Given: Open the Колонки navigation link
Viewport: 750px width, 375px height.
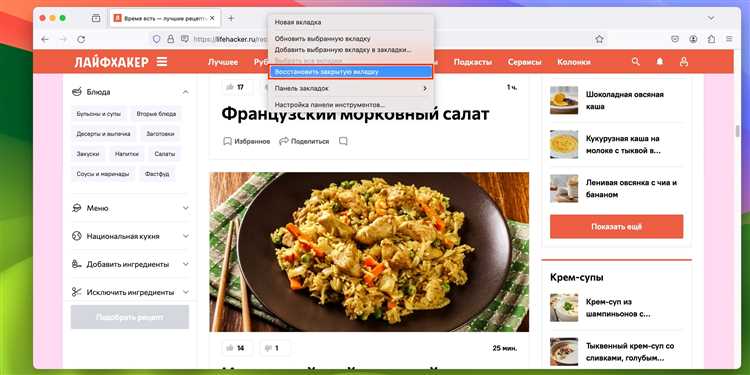Looking at the screenshot, I should tap(574, 62).
